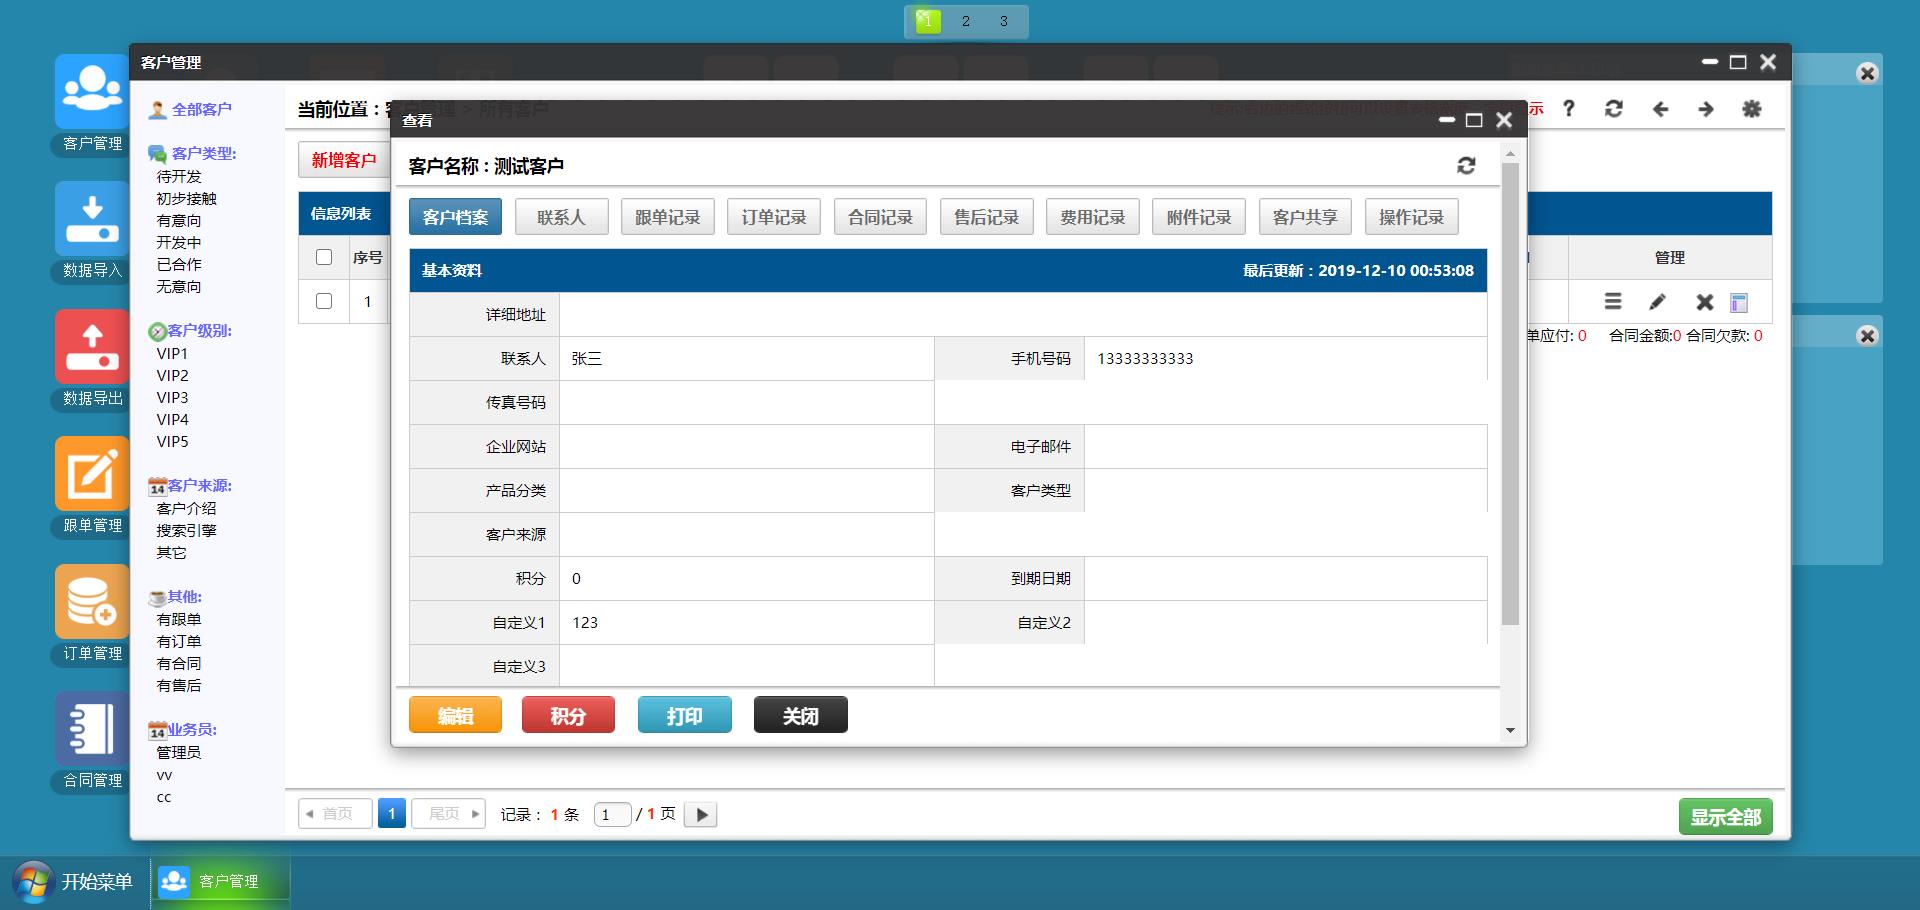Click the next page arrow button

click(701, 815)
